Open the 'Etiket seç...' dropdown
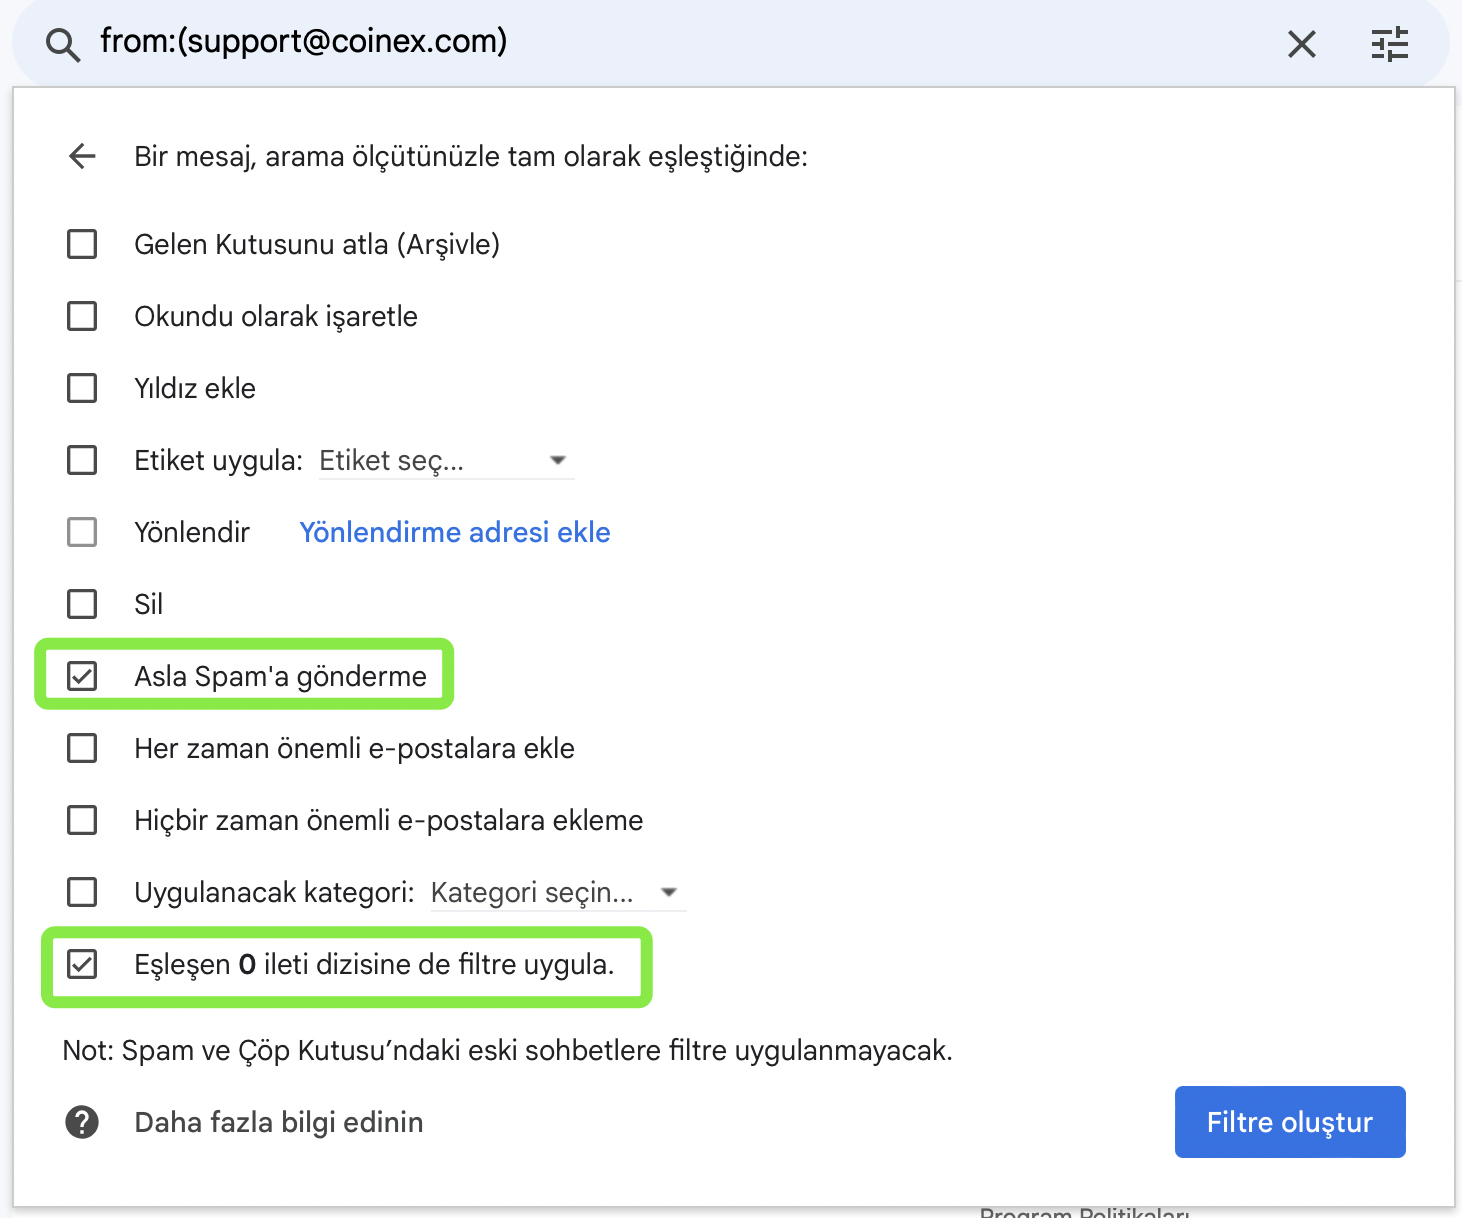 (x=445, y=461)
